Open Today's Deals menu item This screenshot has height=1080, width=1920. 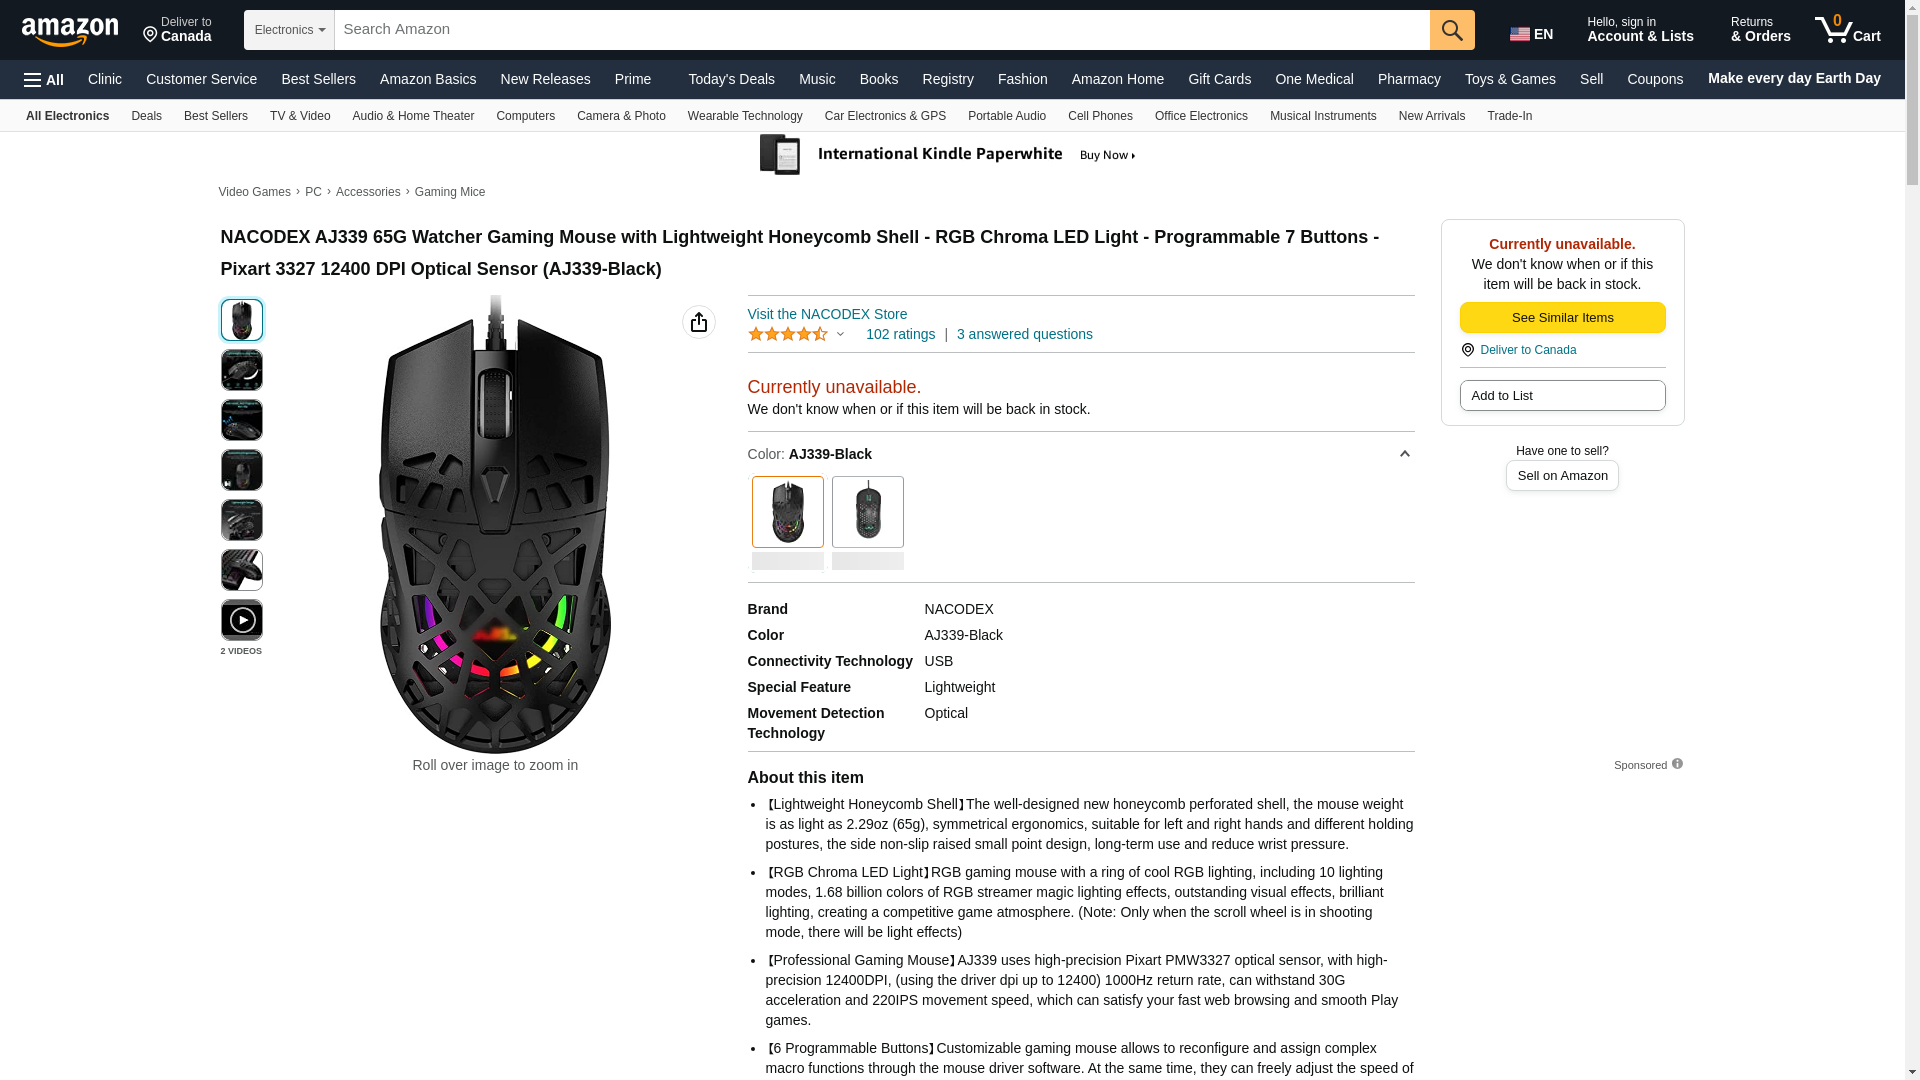tap(731, 79)
